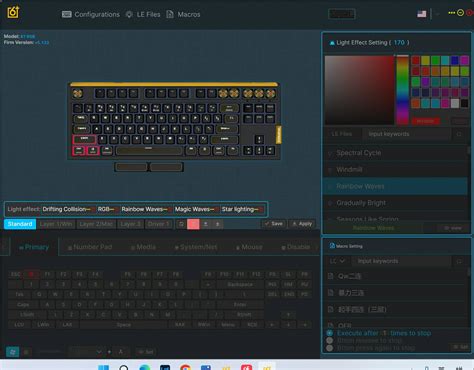Pick the white color swatch
Screen dimensions: 474x370
click(455, 103)
